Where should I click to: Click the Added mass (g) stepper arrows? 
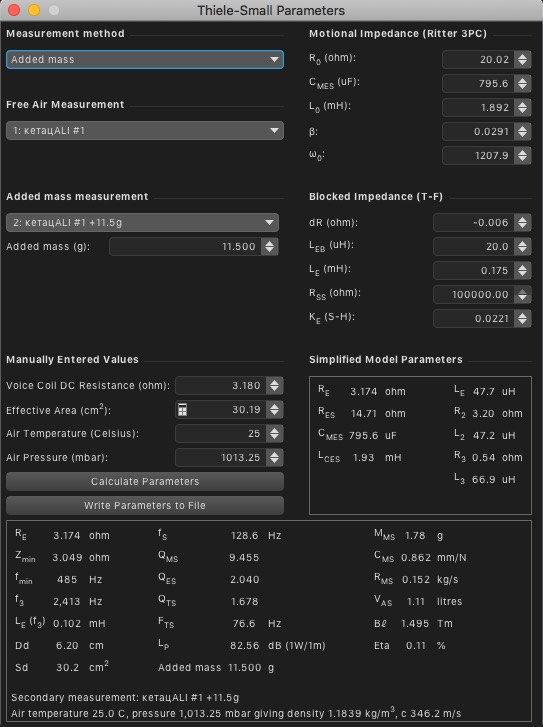click(269, 247)
